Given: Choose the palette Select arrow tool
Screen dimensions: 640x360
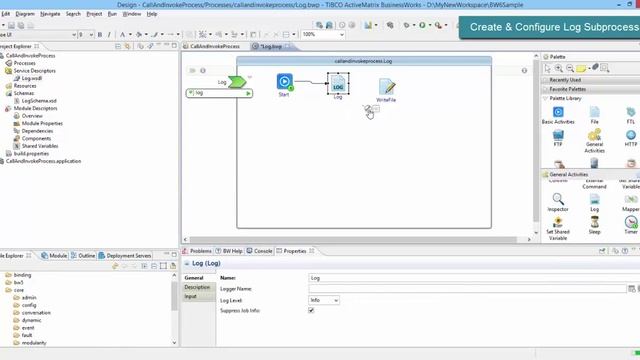Looking at the screenshot, I should point(547,69).
